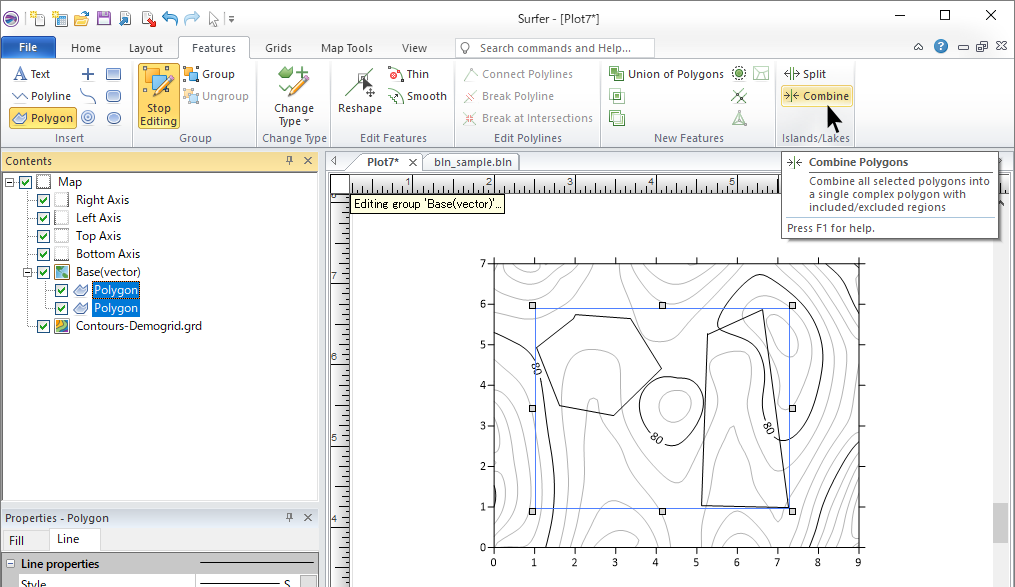This screenshot has height=587, width=1015.
Task: Undo the last action
Action: (170, 19)
